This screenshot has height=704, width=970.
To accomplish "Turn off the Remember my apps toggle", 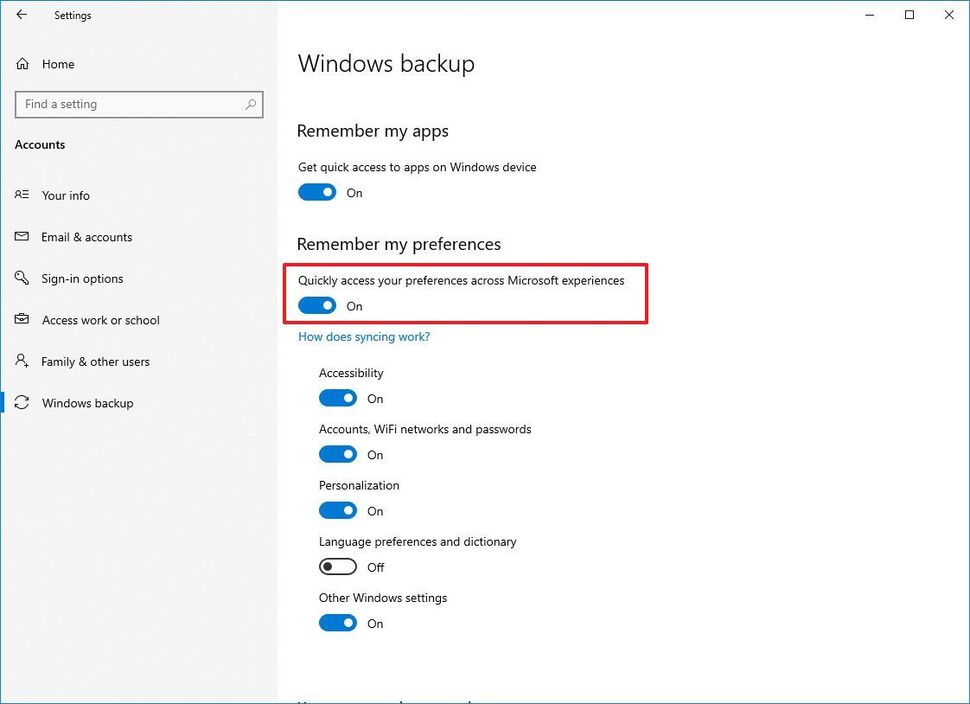I will pos(317,193).
